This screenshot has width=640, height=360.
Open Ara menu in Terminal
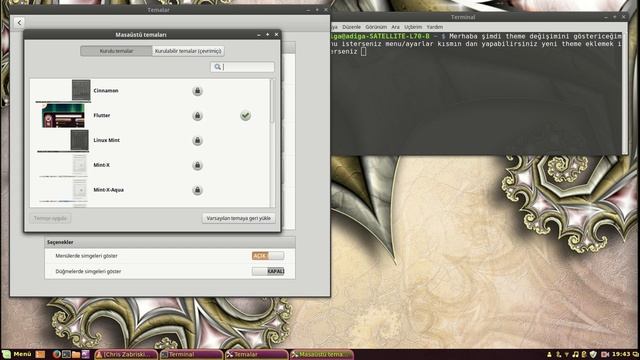coord(395,27)
